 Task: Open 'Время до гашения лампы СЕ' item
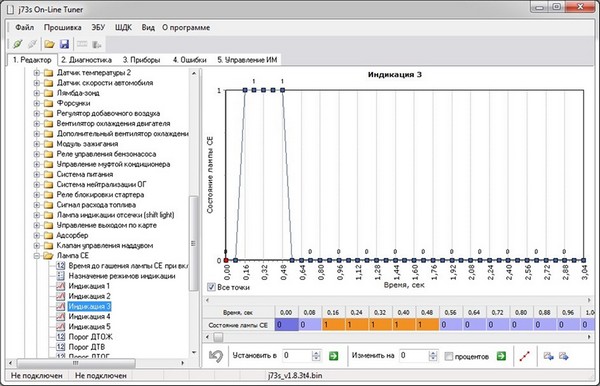[x=128, y=265]
